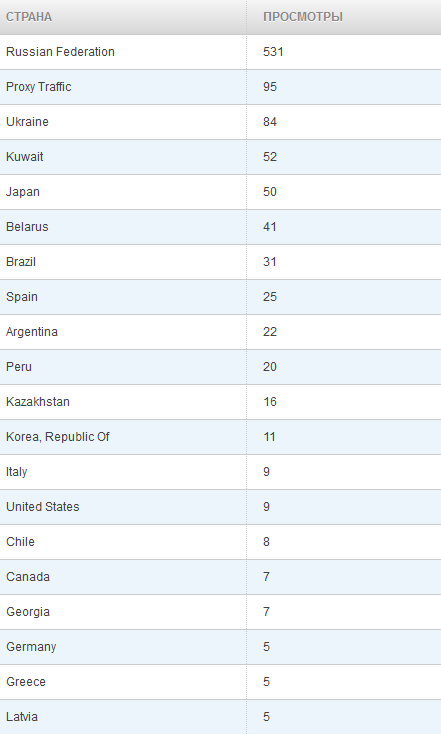Click the United States entry
Screen dimensions: 441x735
pos(43,507)
